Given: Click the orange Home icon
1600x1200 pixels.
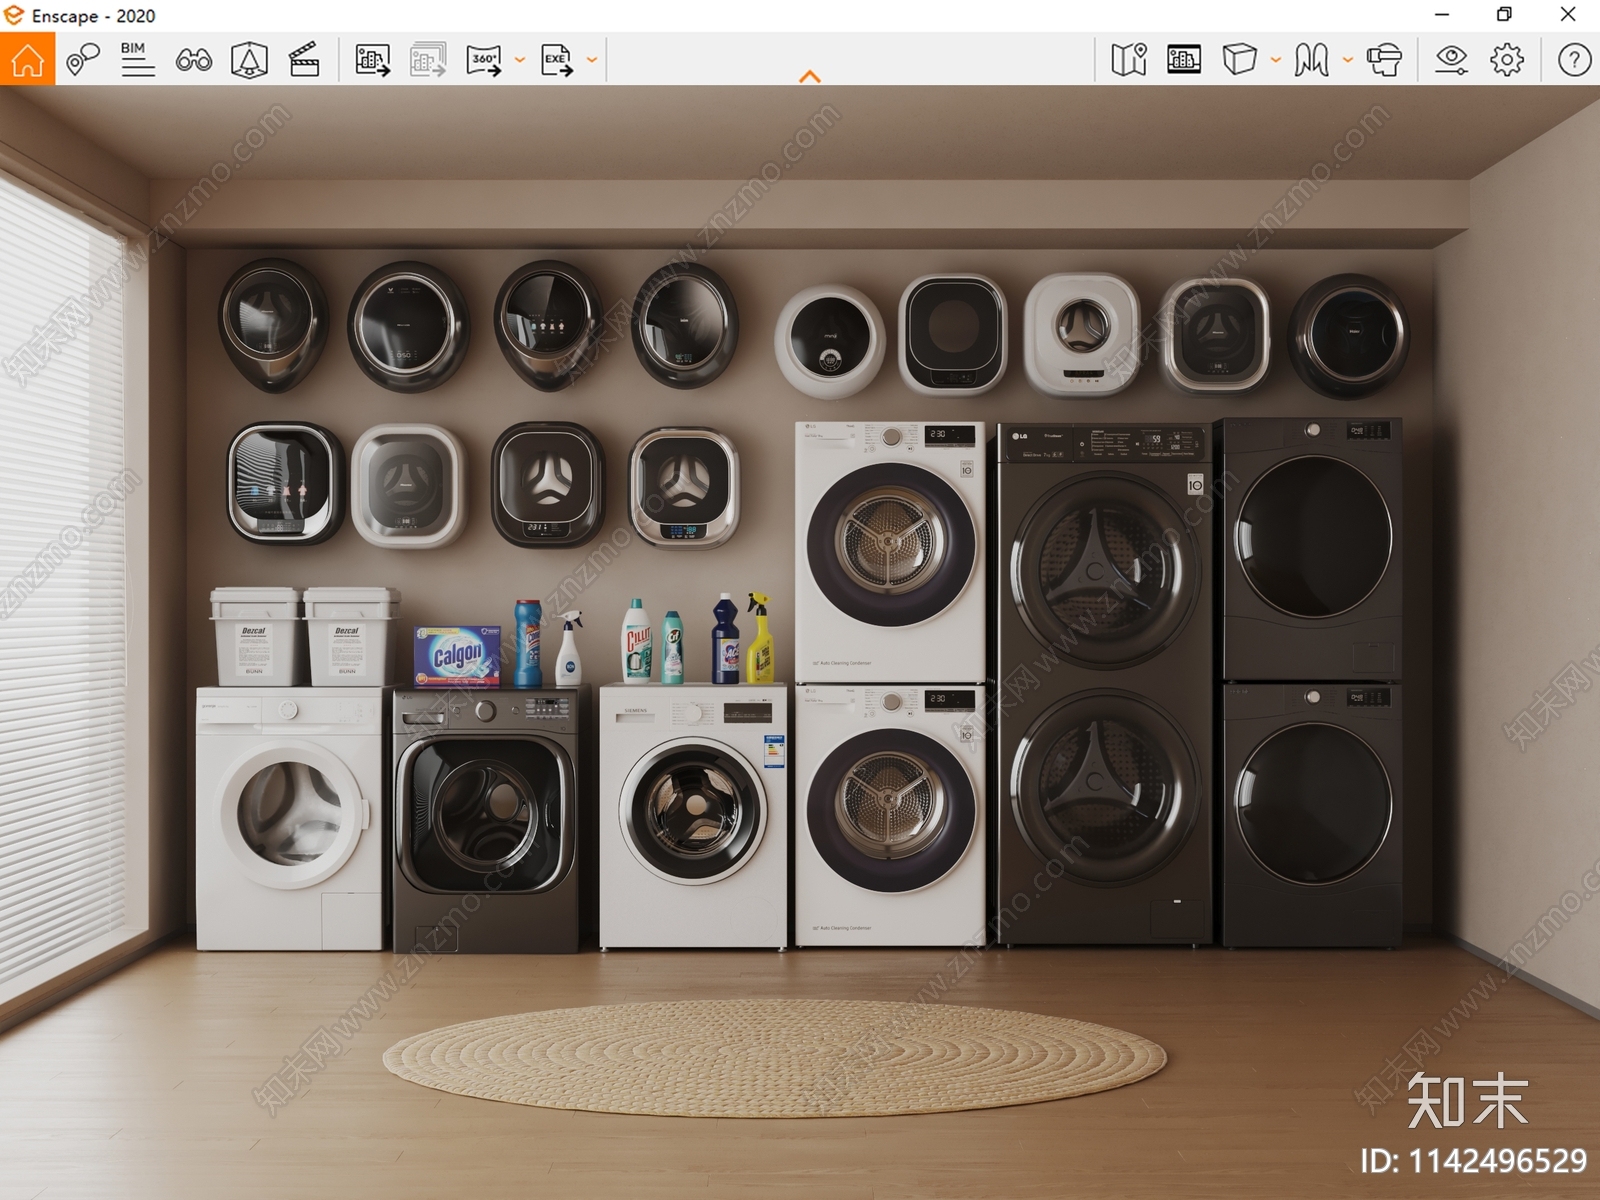Looking at the screenshot, I should pos(27,60).
